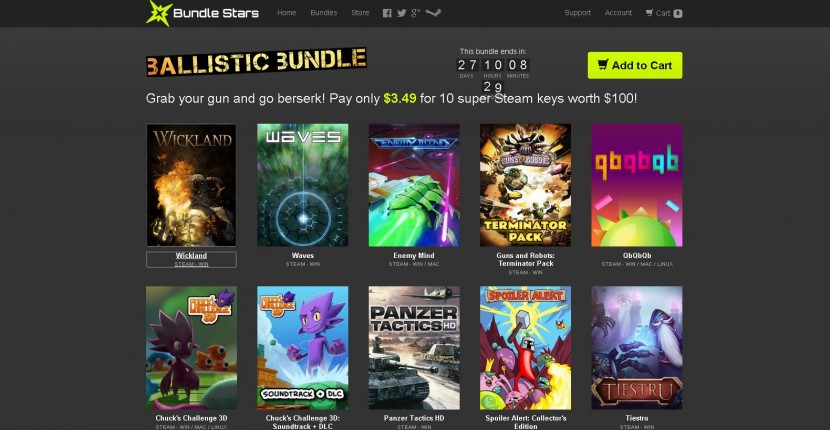The height and width of the screenshot is (430, 830).
Task: Open the Bundles menu item
Action: 323,13
